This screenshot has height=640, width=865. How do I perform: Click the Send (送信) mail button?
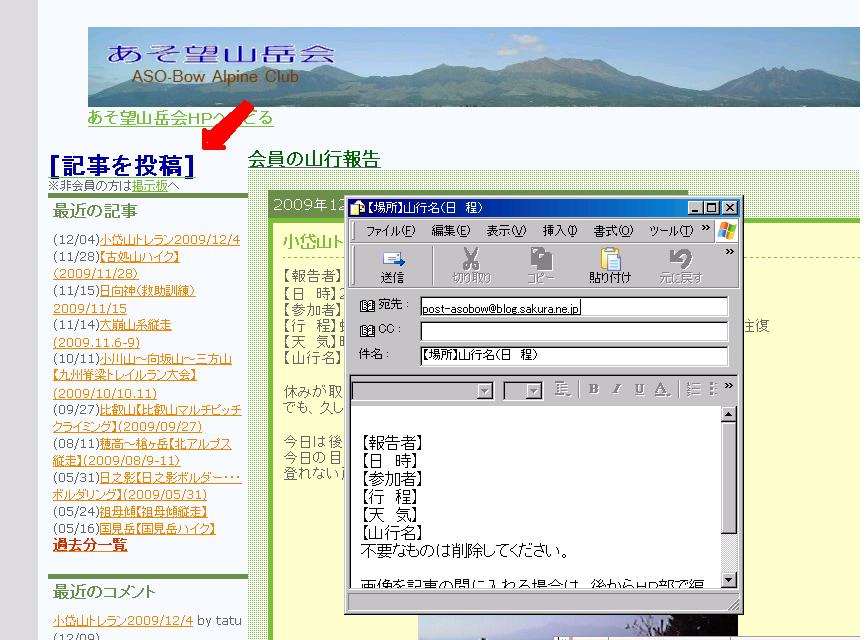393,266
